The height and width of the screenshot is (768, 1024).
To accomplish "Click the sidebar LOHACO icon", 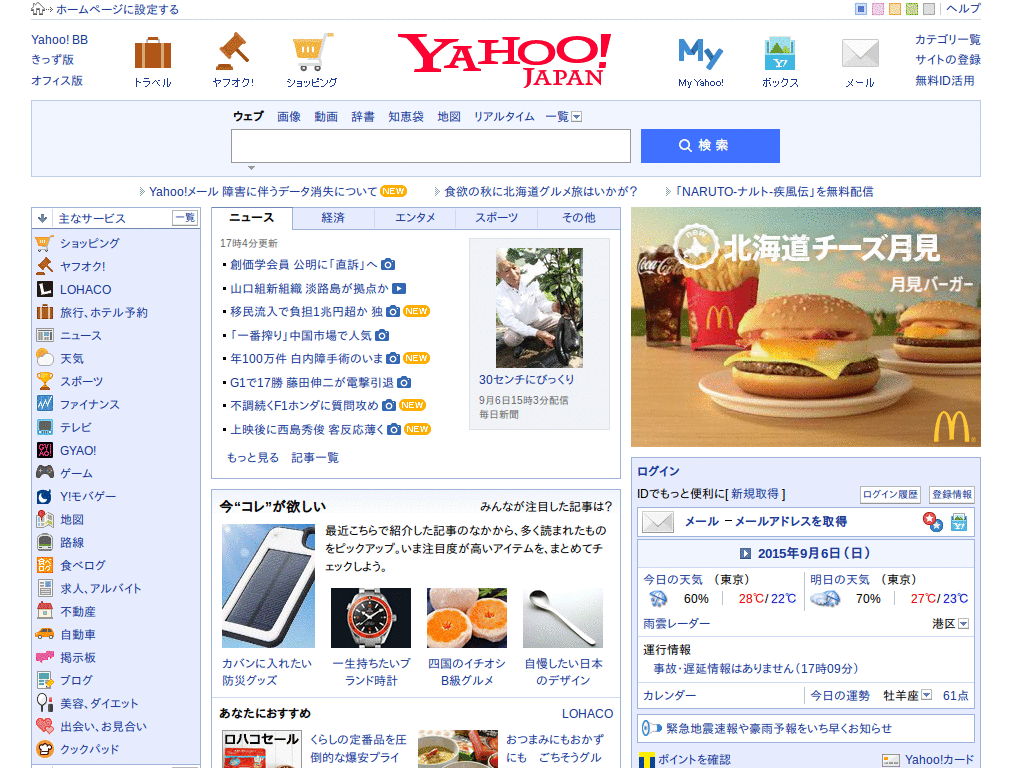I will (44, 289).
